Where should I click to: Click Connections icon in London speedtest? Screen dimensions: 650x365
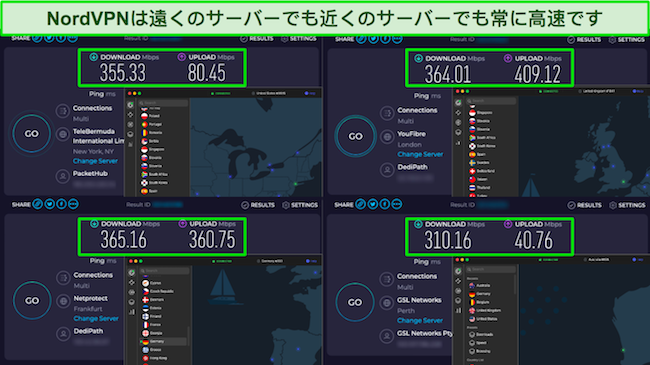click(x=387, y=113)
